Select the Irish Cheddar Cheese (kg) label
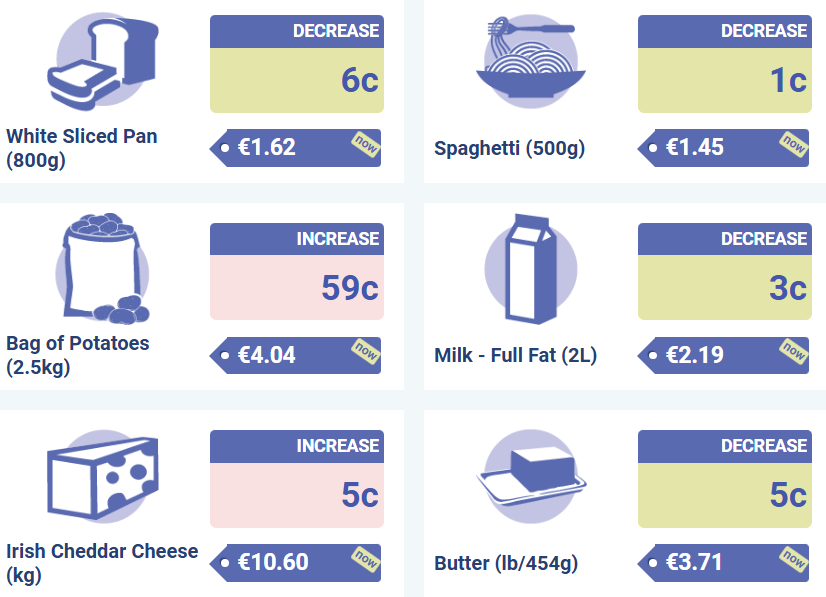 [102, 563]
